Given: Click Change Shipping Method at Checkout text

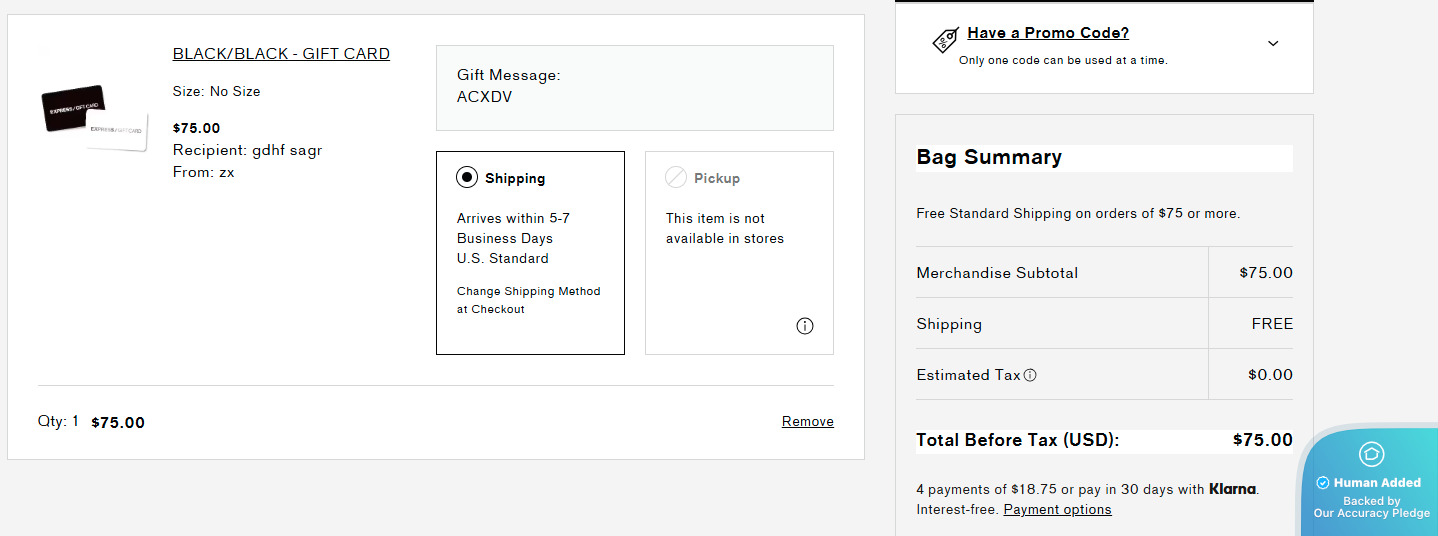Looking at the screenshot, I should (x=528, y=300).
